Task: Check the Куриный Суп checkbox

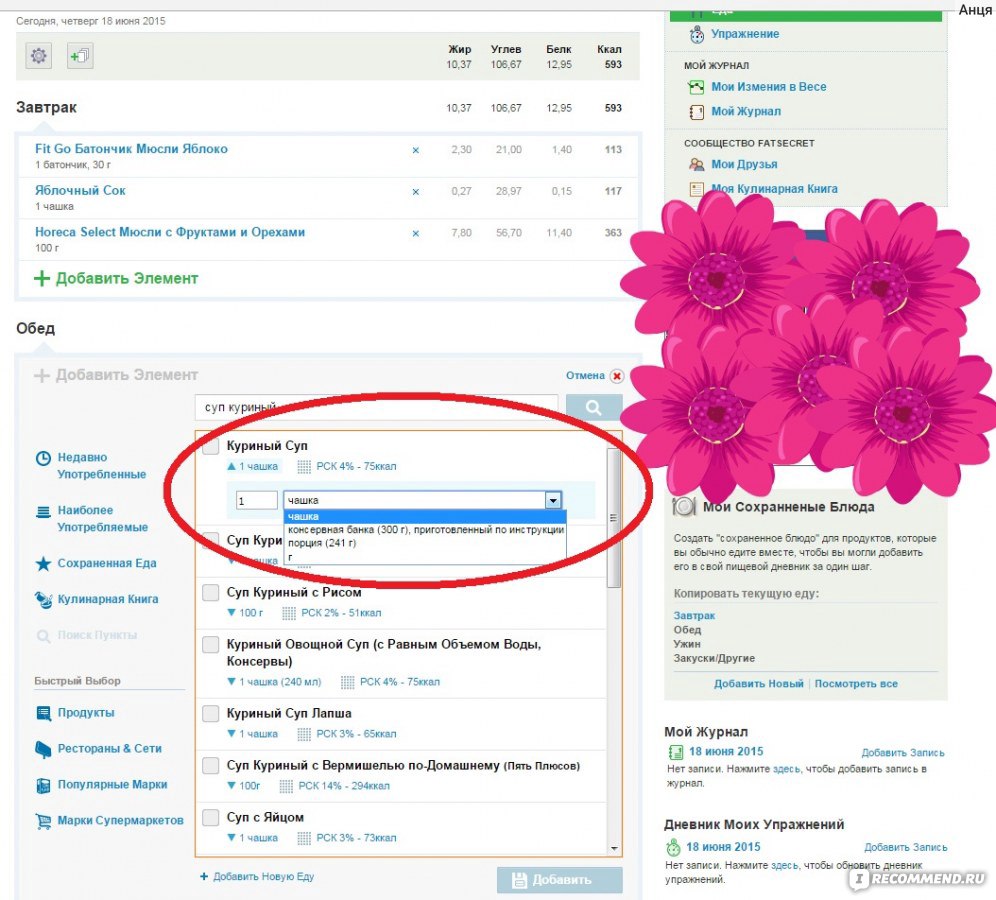Action: [x=210, y=446]
